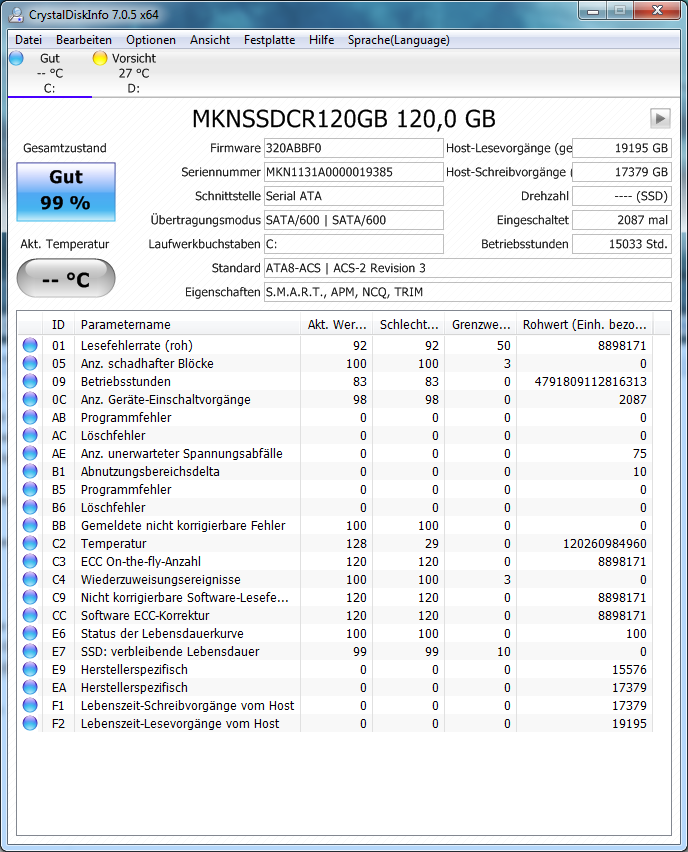Click status orb for unerwarteter Spannungsabfälle row
This screenshot has height=852, width=688.
click(x=30, y=453)
